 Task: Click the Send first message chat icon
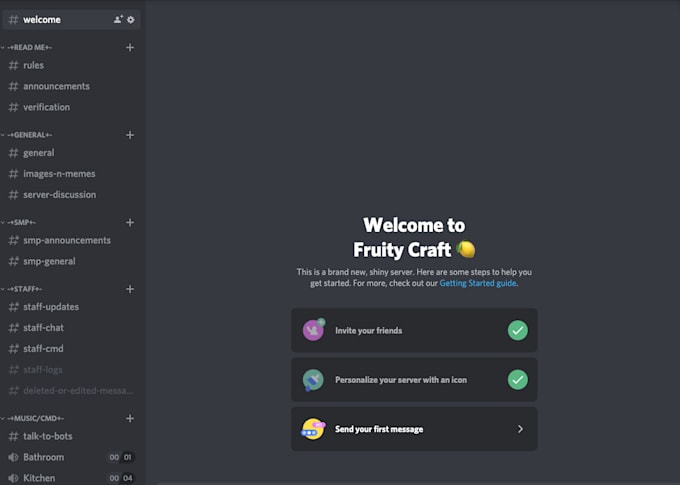point(313,429)
